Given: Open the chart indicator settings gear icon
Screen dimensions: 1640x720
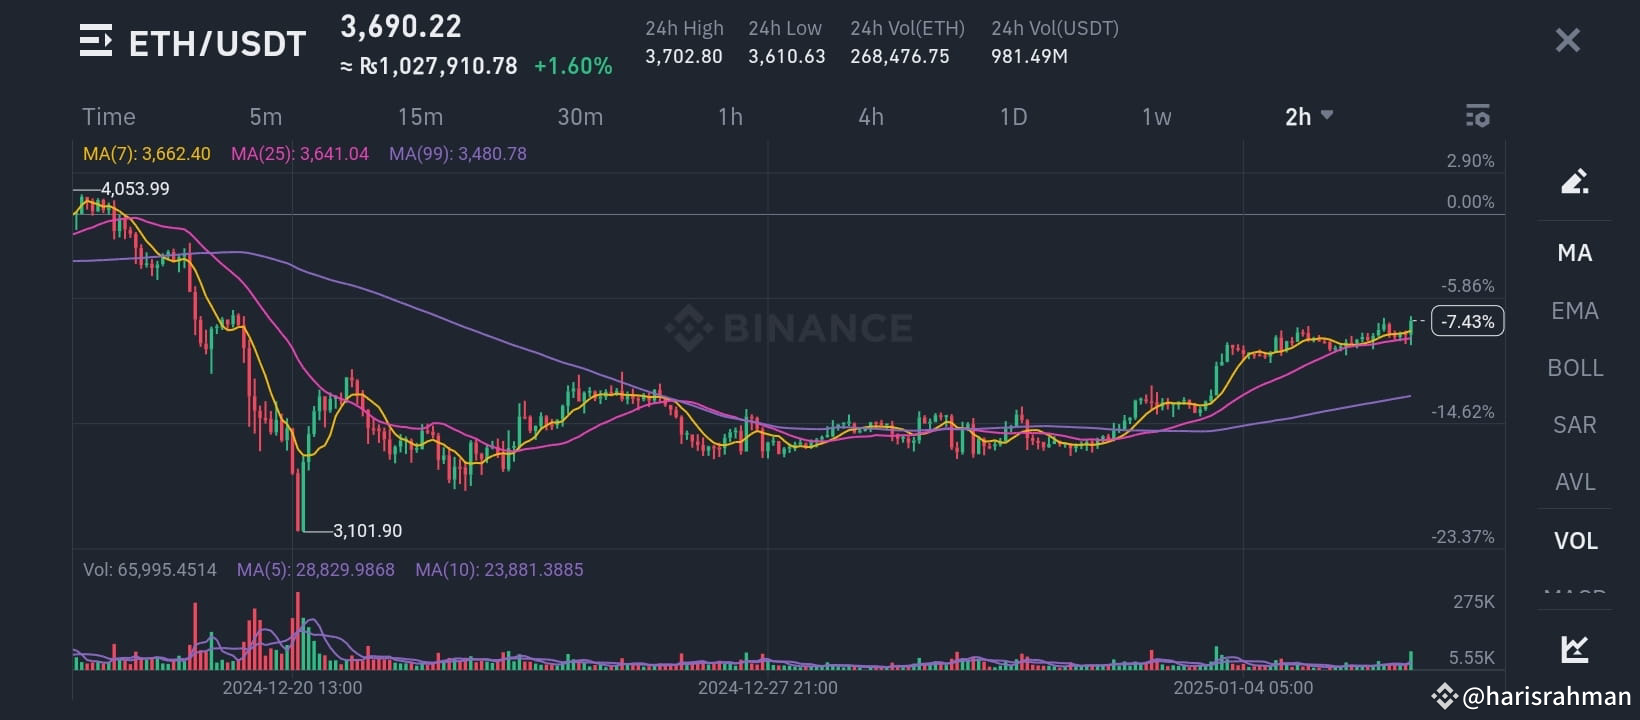Looking at the screenshot, I should coord(1477,115).
